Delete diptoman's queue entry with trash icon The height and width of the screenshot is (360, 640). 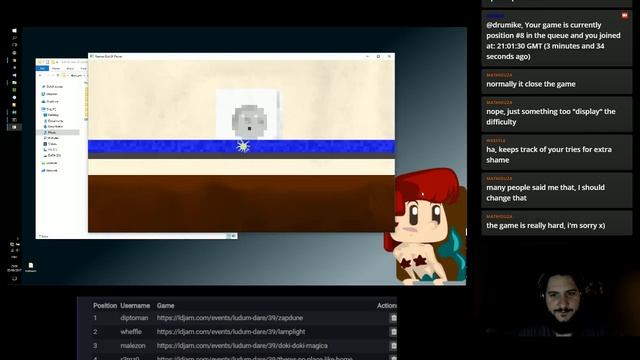(393, 318)
